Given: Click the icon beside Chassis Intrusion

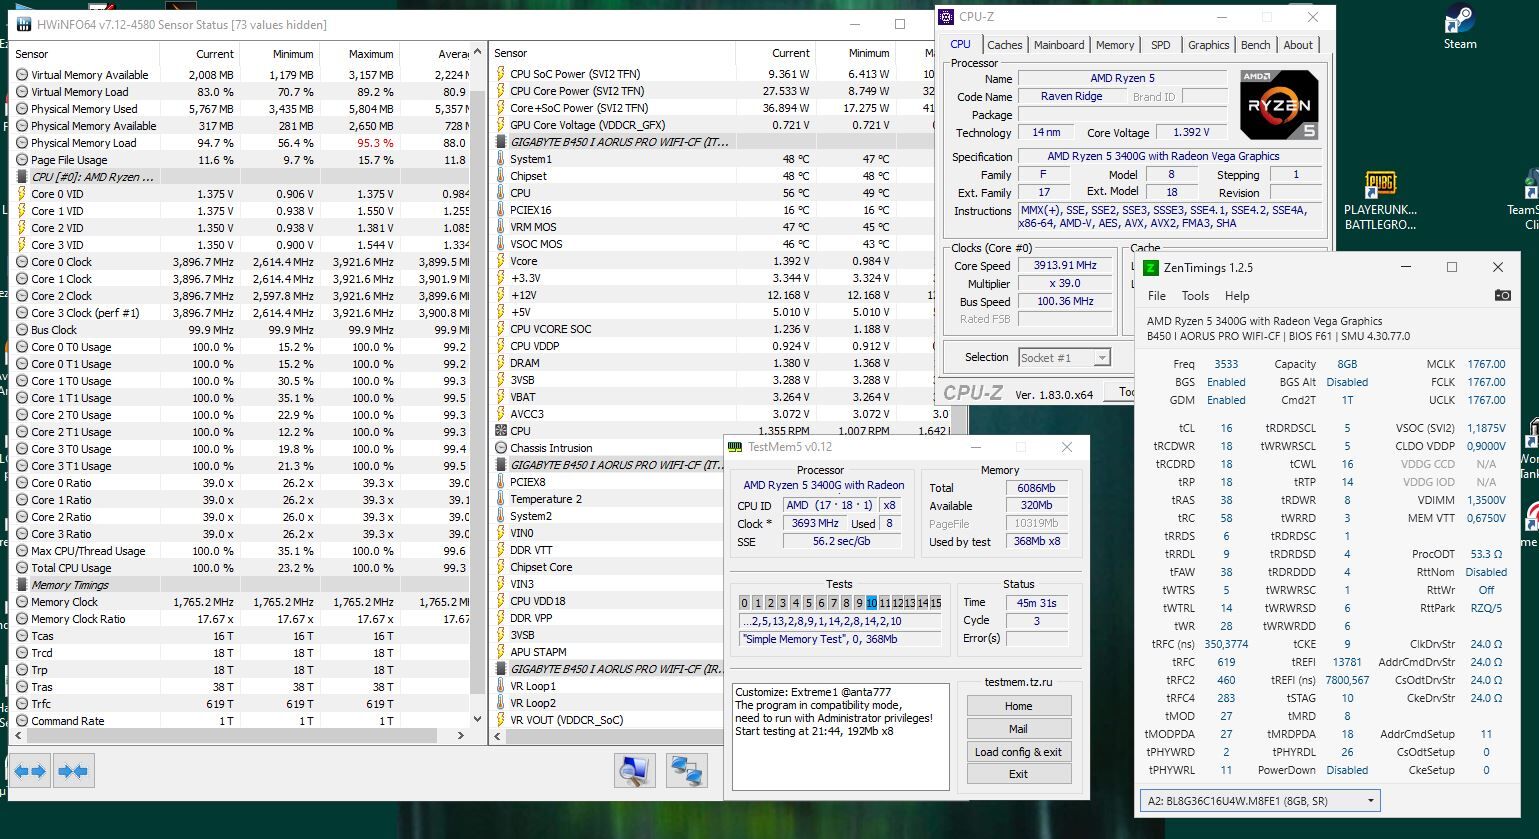Looking at the screenshot, I should pos(501,448).
